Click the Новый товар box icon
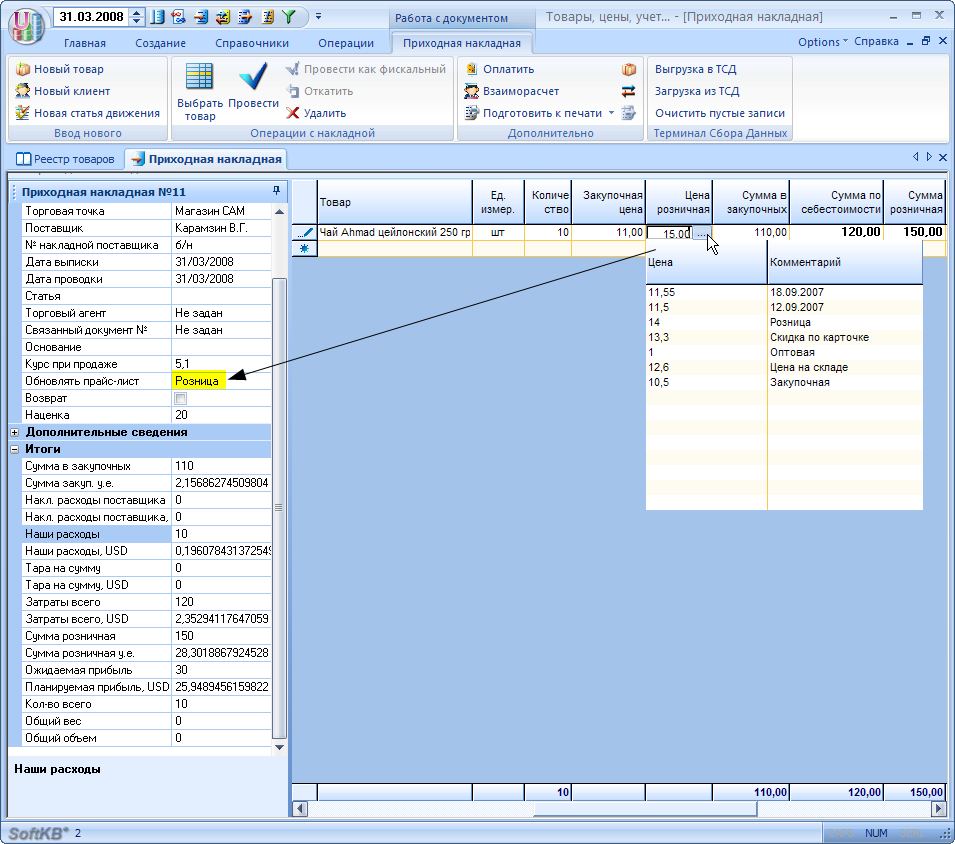955x844 pixels. pyautogui.click(x=23, y=69)
